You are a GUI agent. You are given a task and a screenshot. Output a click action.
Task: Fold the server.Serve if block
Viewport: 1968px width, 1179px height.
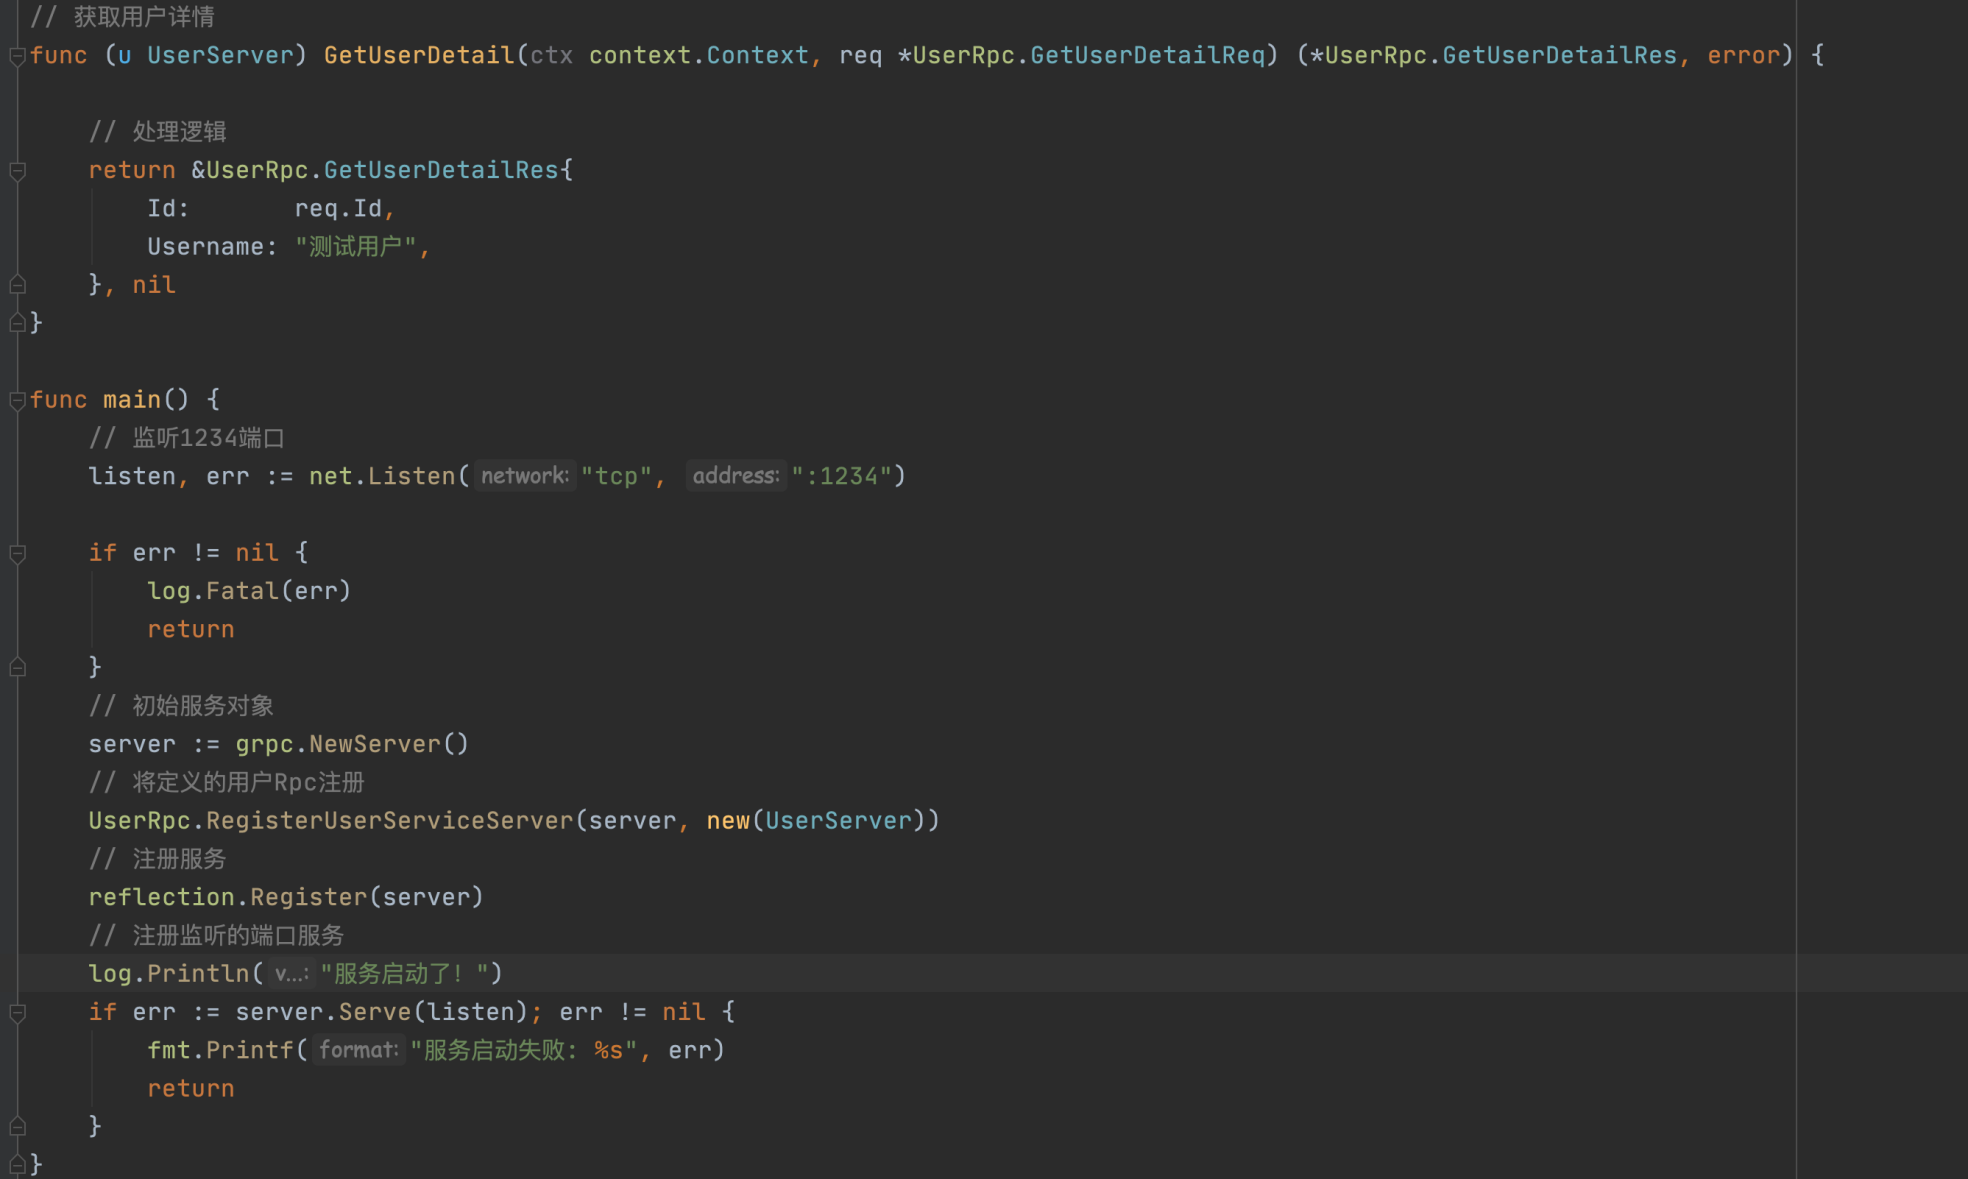point(17,1013)
